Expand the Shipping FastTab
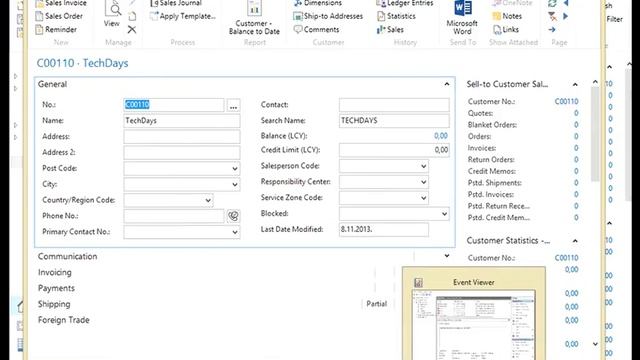Screen dimensions: 640x360 coord(54,304)
